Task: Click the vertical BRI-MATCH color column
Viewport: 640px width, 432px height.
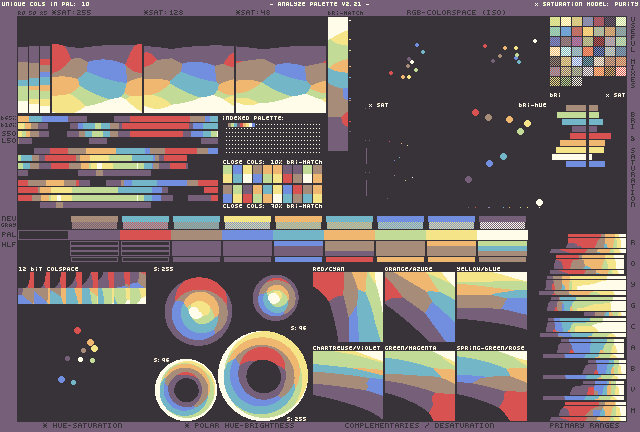Action: 338,84
